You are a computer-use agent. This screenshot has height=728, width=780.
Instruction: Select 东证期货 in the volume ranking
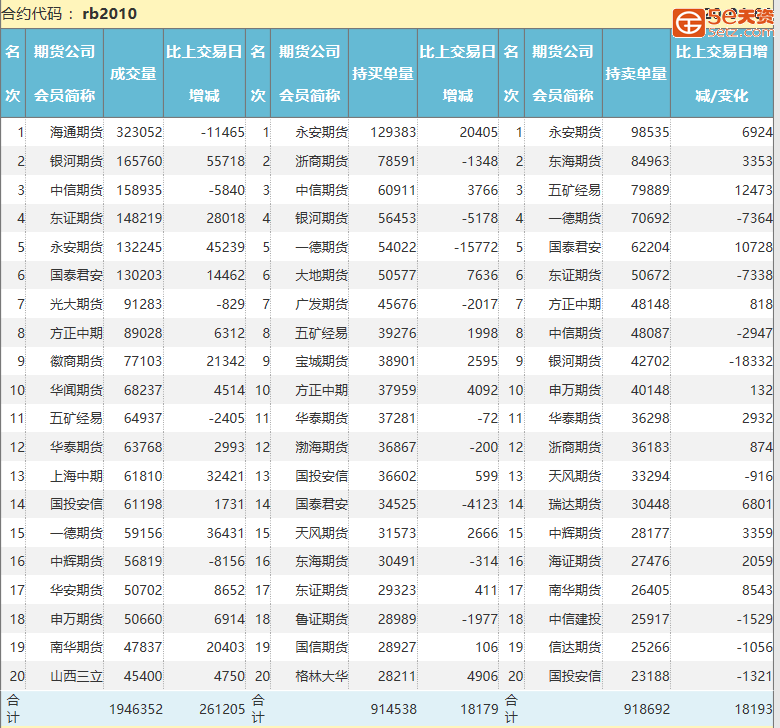pyautogui.click(x=76, y=218)
